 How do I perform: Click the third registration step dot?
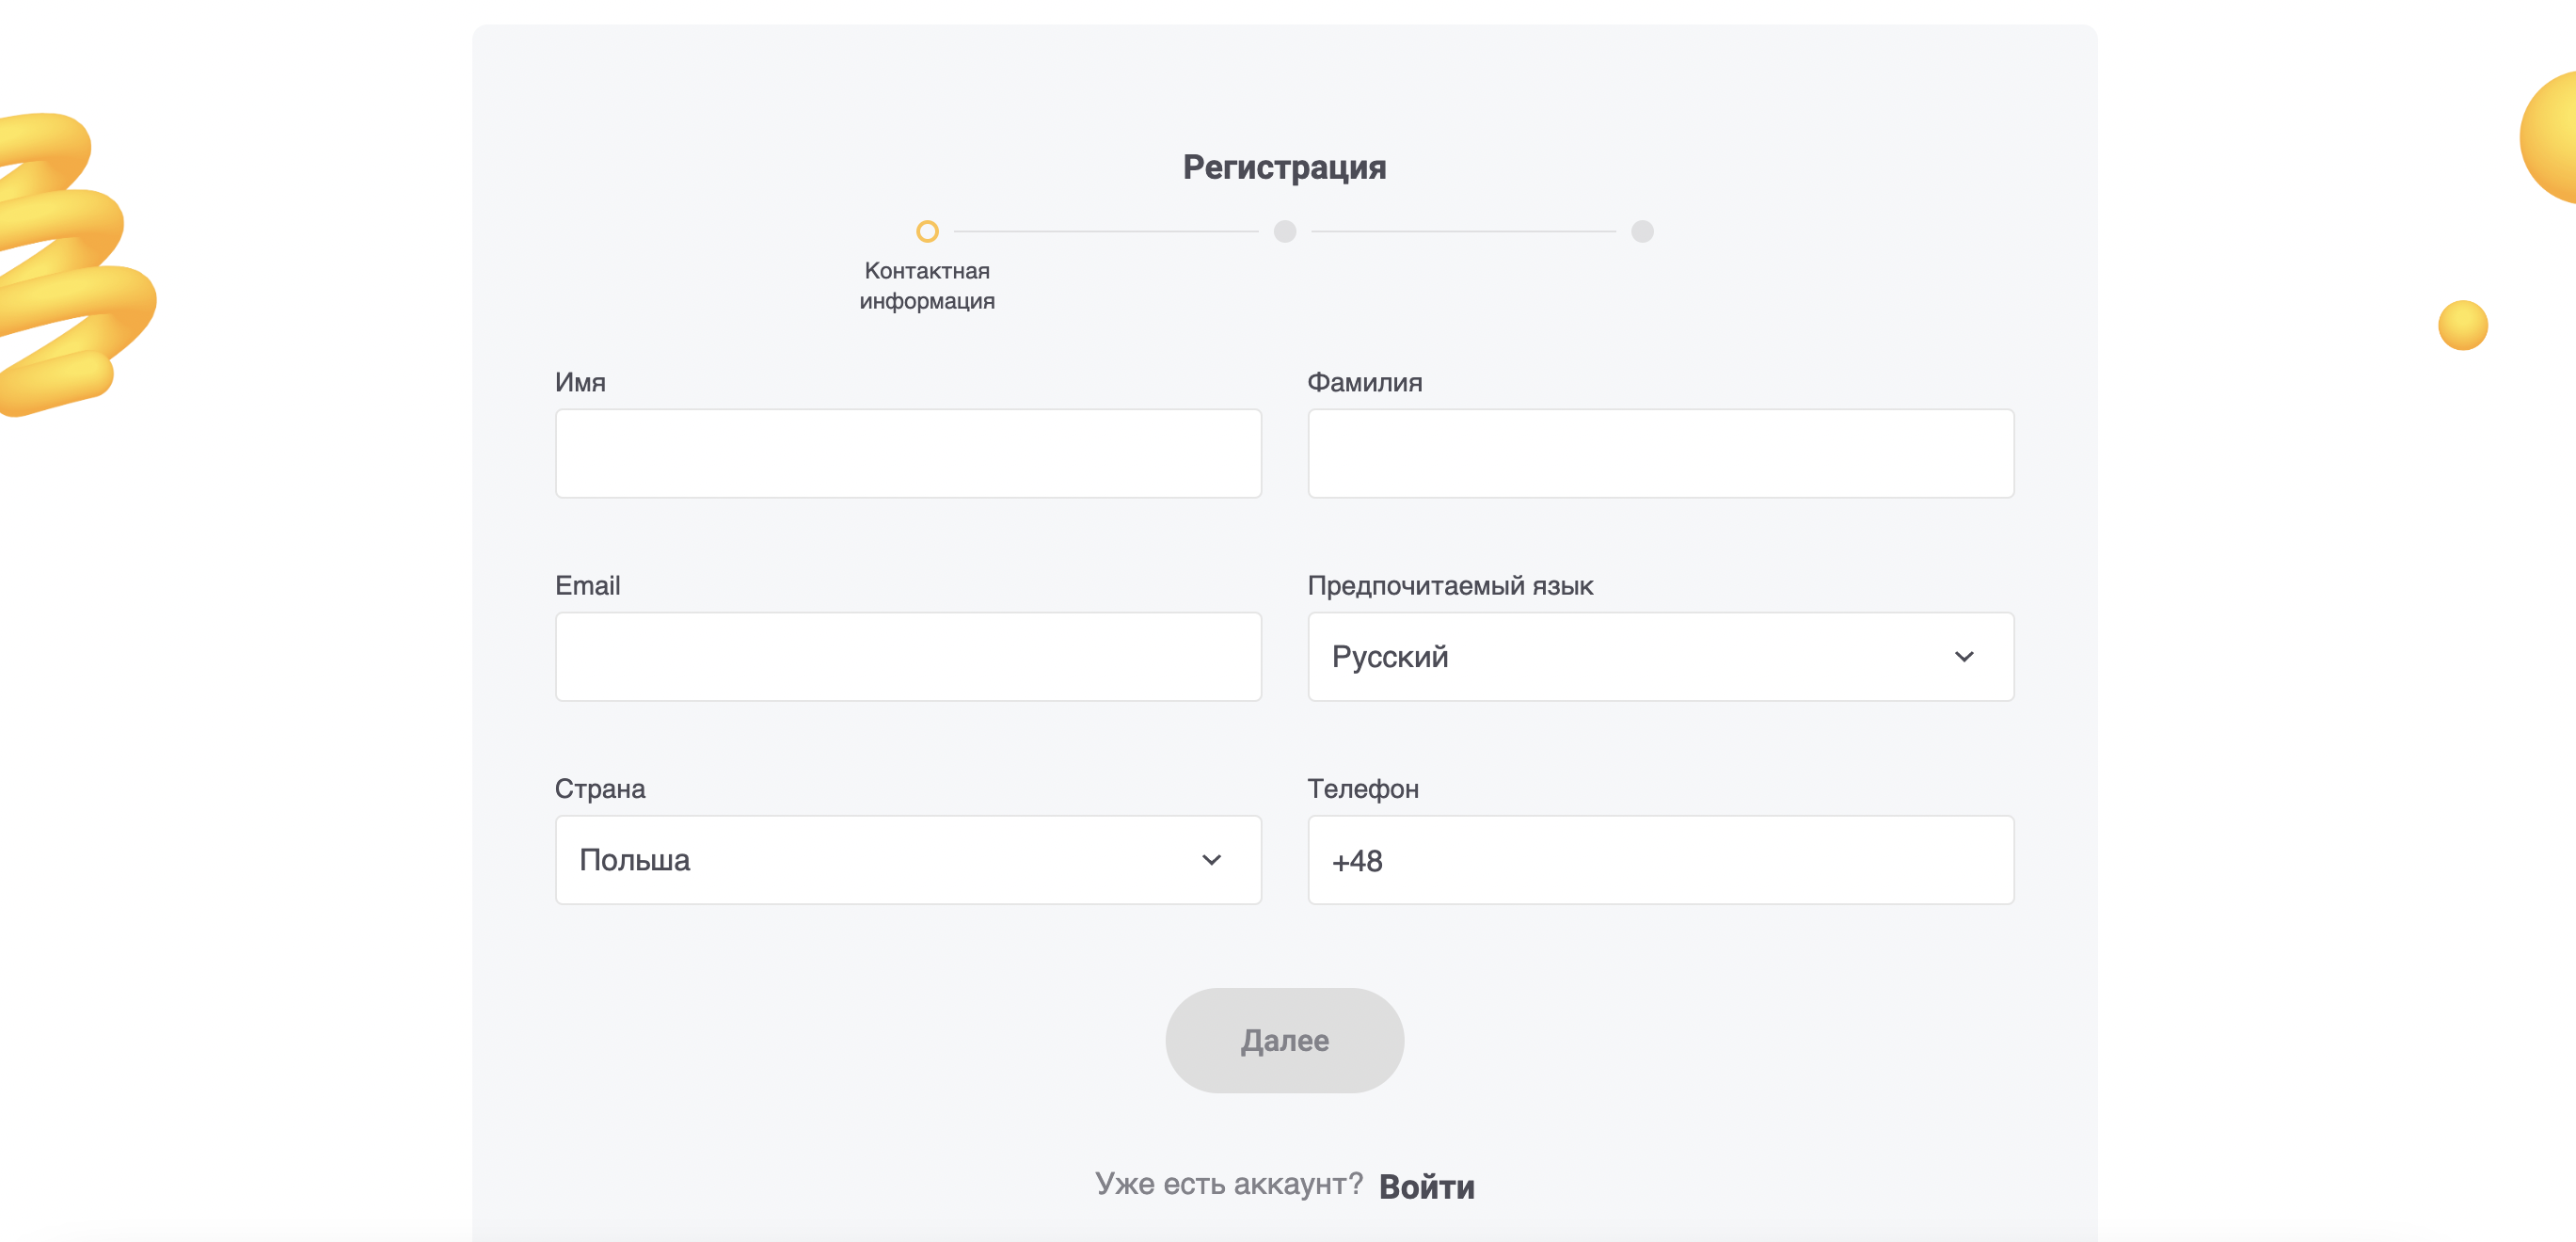pyautogui.click(x=1642, y=232)
